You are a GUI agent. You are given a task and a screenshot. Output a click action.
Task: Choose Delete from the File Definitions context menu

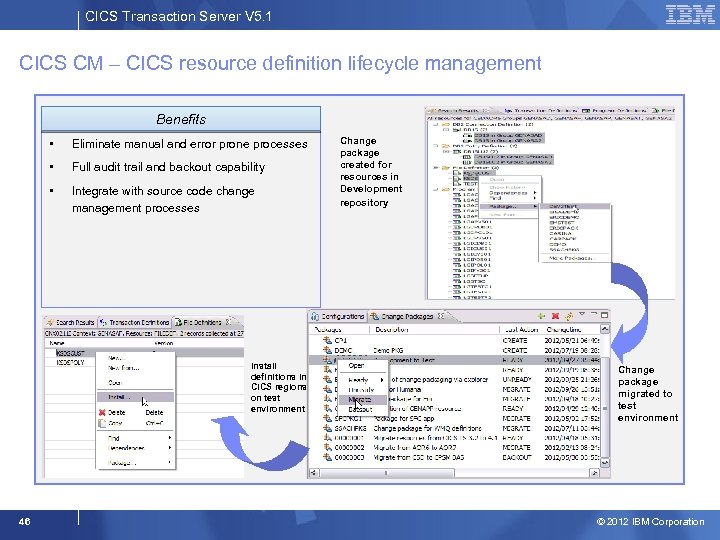(x=135, y=412)
